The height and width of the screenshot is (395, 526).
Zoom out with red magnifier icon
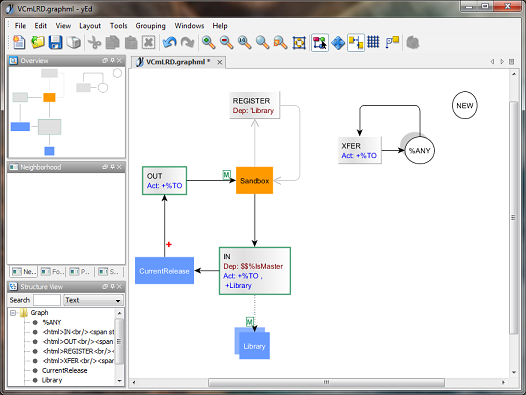[227, 43]
